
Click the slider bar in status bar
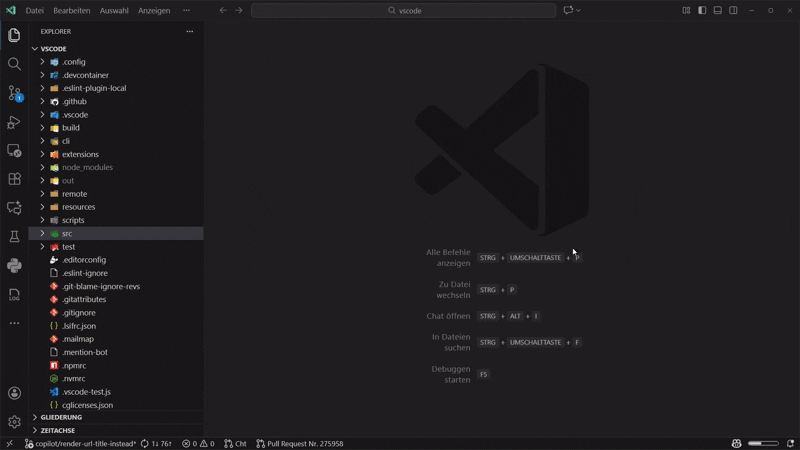coord(763,443)
